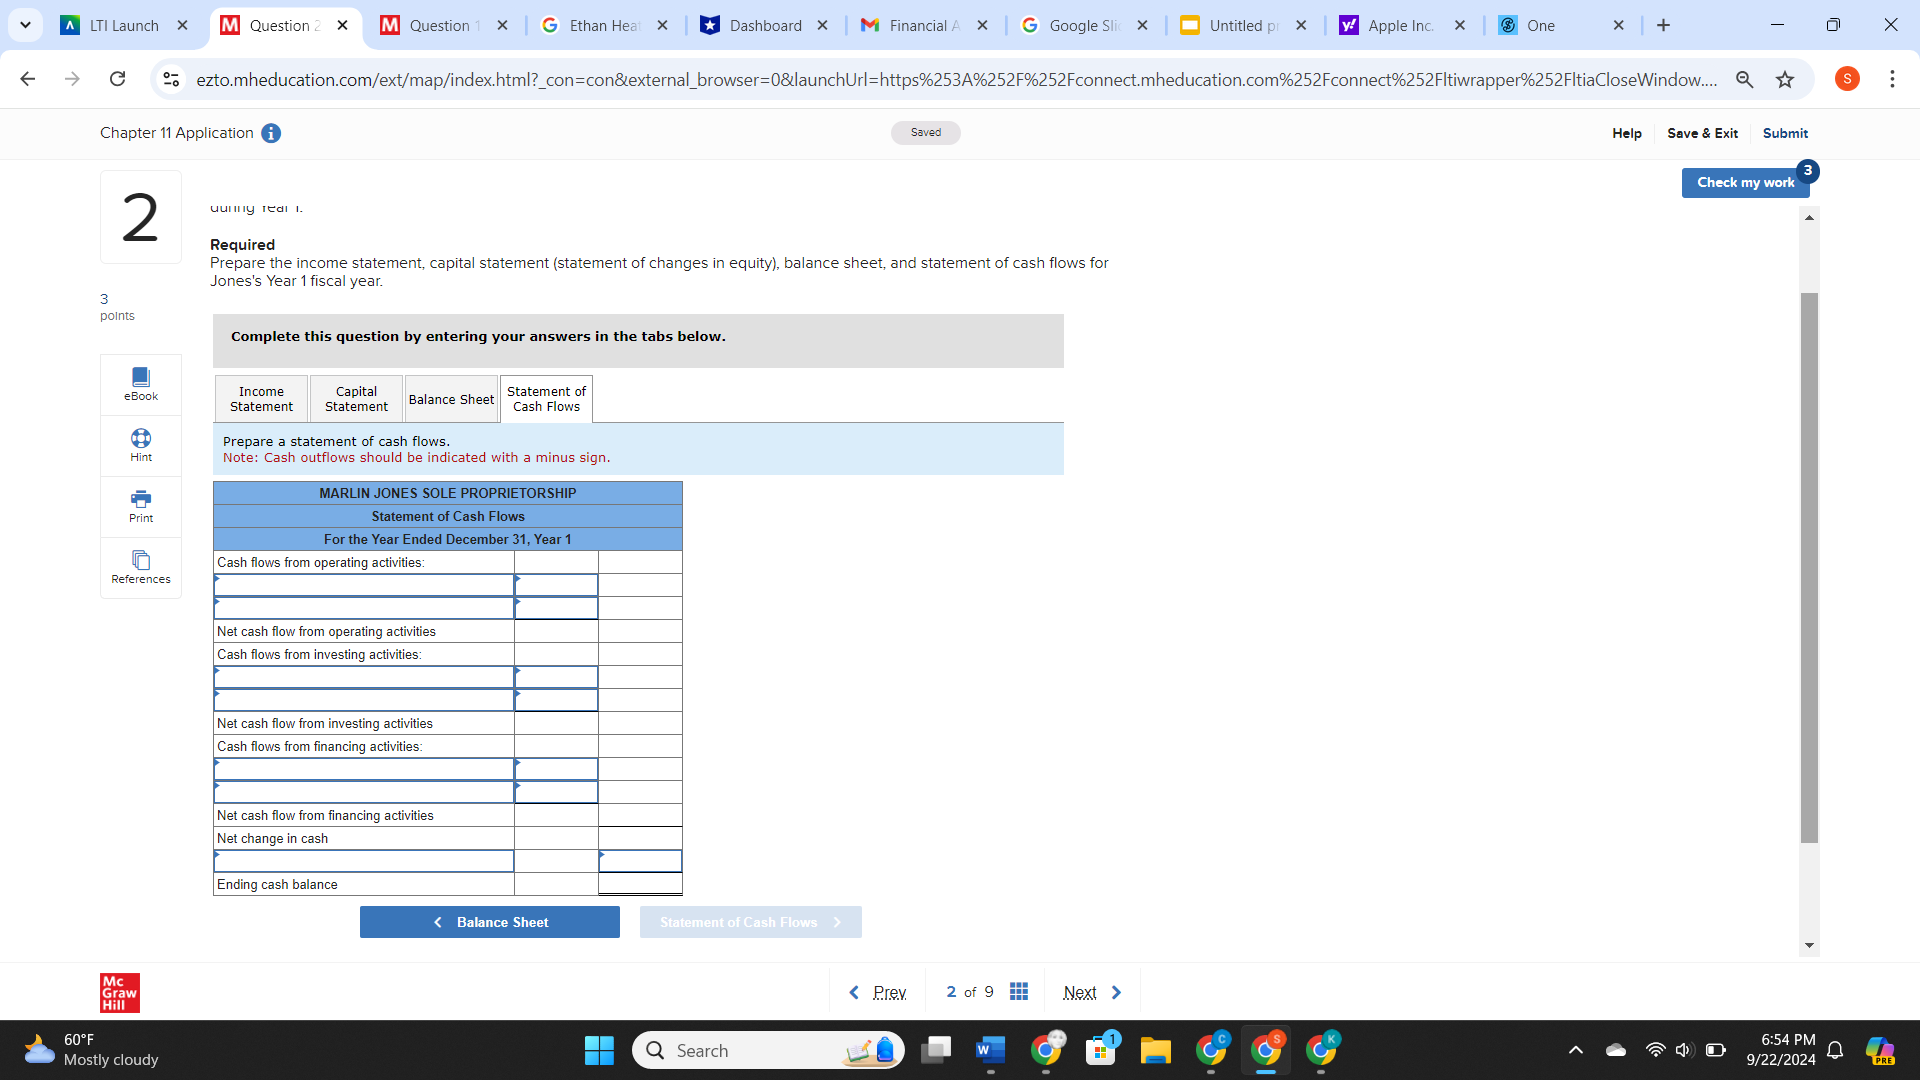1920x1080 pixels.
Task: Open the Dashboard browser tab
Action: tap(764, 25)
